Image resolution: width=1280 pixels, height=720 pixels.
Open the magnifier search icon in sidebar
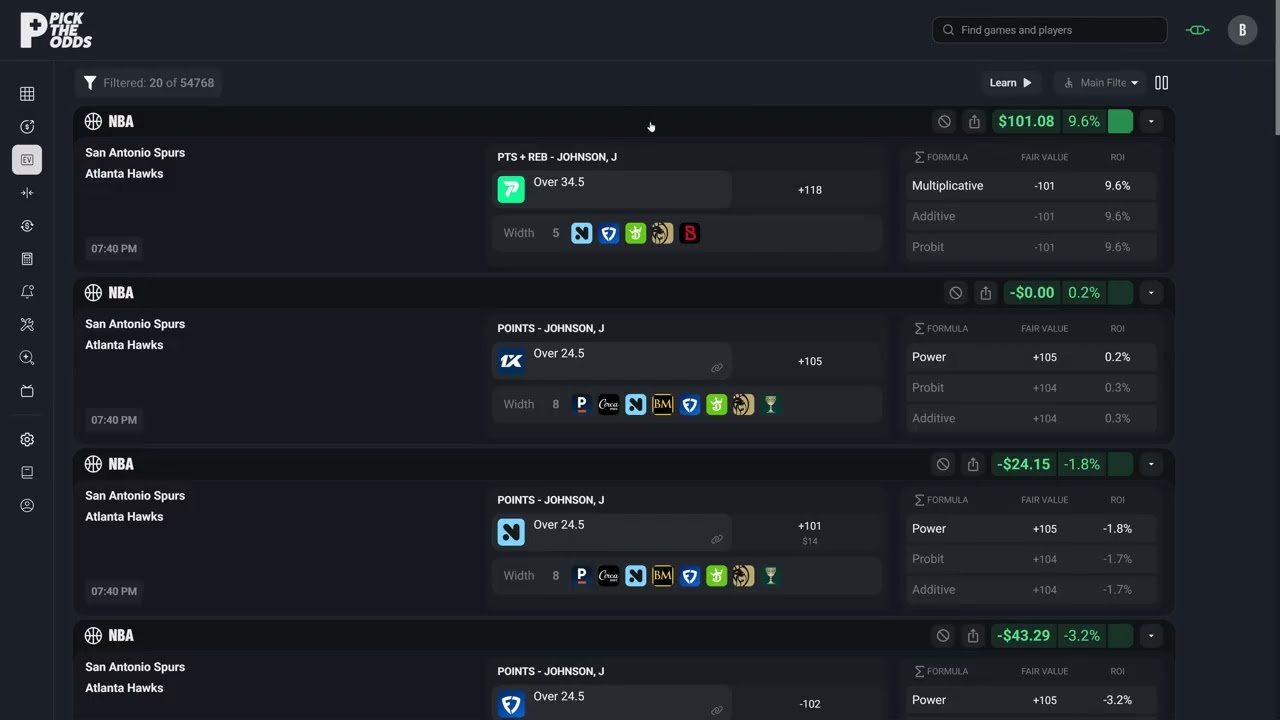coord(27,358)
